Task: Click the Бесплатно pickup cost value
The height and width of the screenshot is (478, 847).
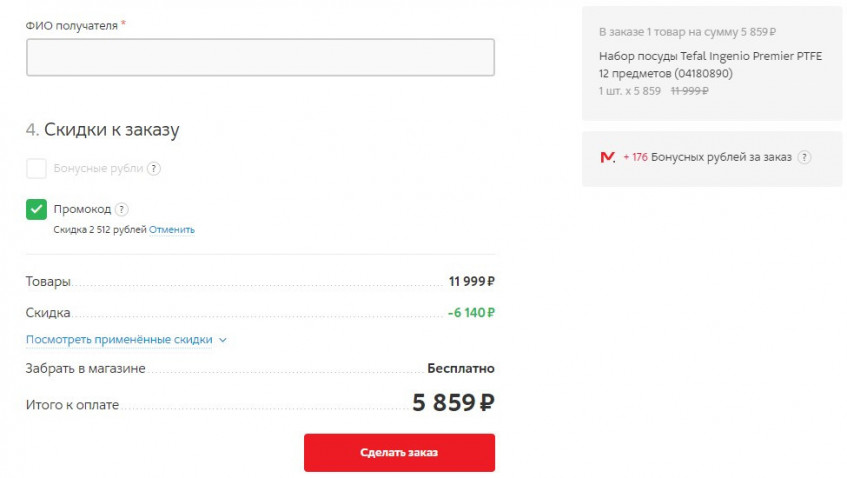Action: click(x=460, y=369)
